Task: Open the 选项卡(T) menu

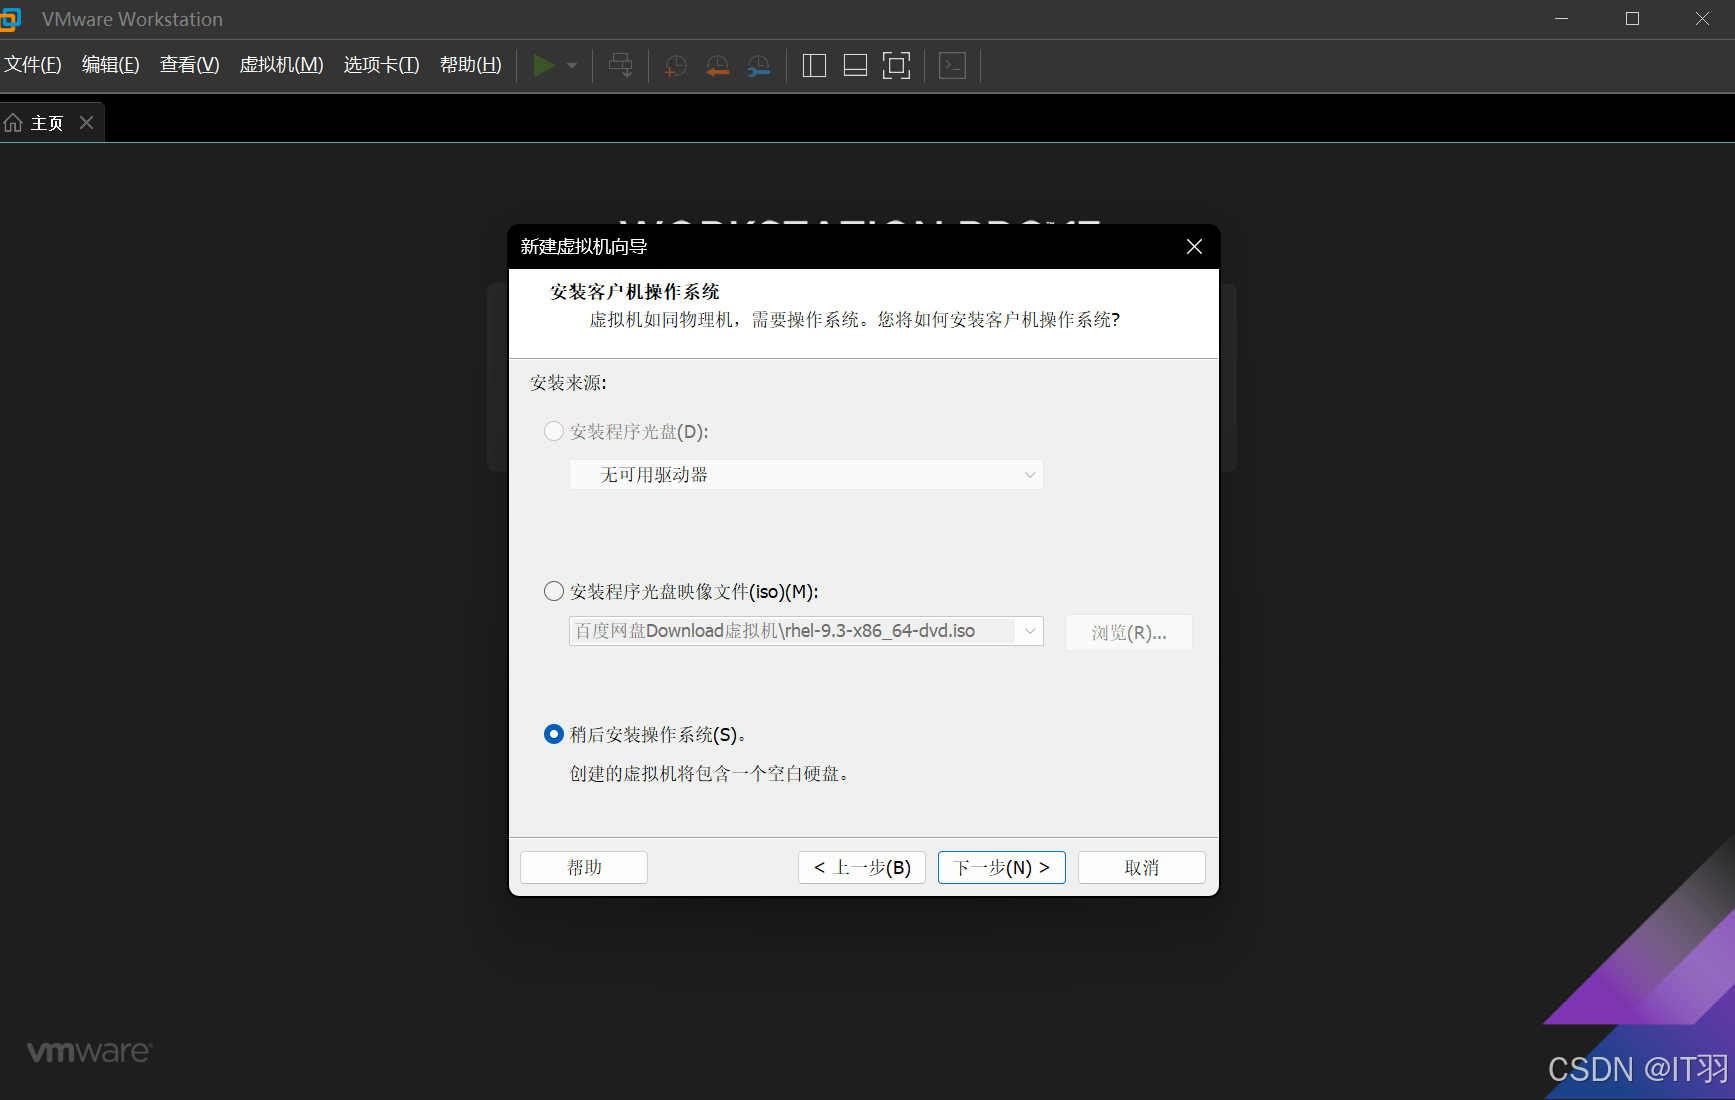Action: tap(382, 65)
